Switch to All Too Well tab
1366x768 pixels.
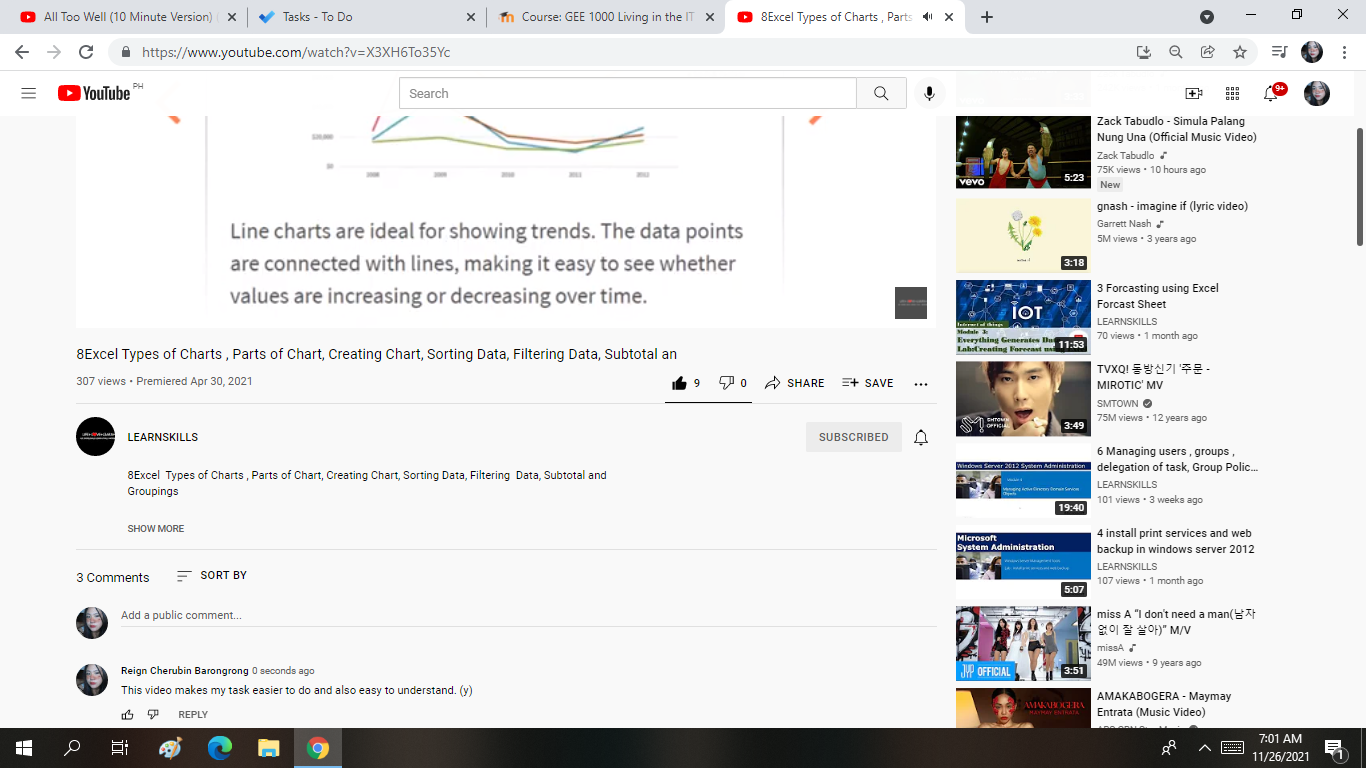click(x=128, y=17)
